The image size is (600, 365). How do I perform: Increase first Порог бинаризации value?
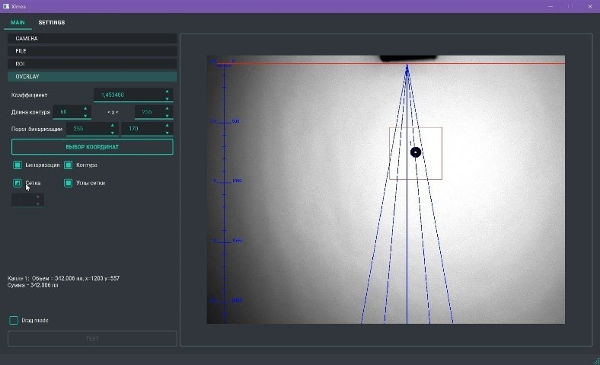click(x=112, y=125)
